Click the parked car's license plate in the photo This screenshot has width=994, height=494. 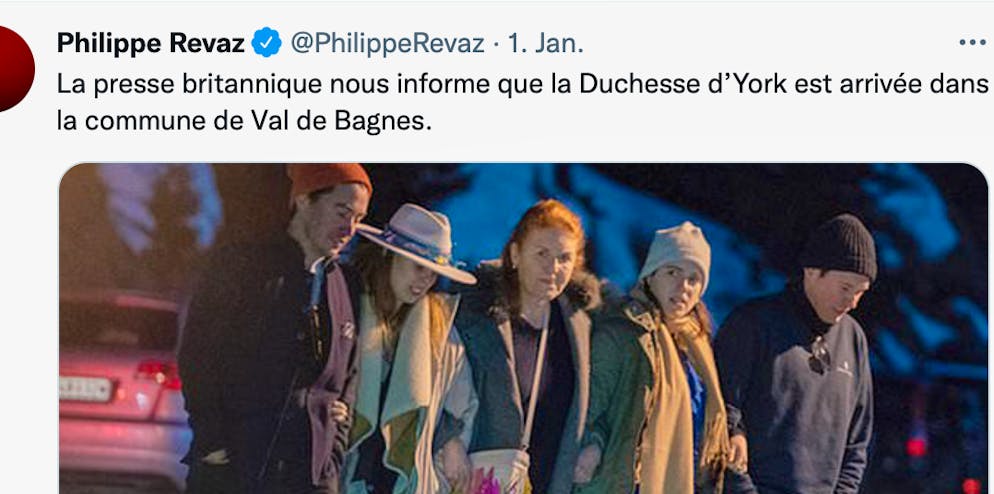85,388
